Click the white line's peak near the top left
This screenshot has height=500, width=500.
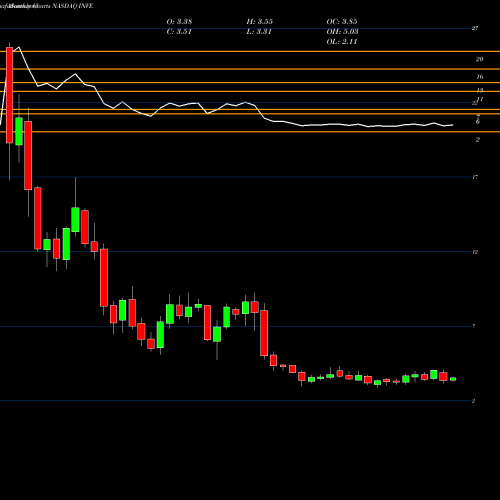point(19,47)
